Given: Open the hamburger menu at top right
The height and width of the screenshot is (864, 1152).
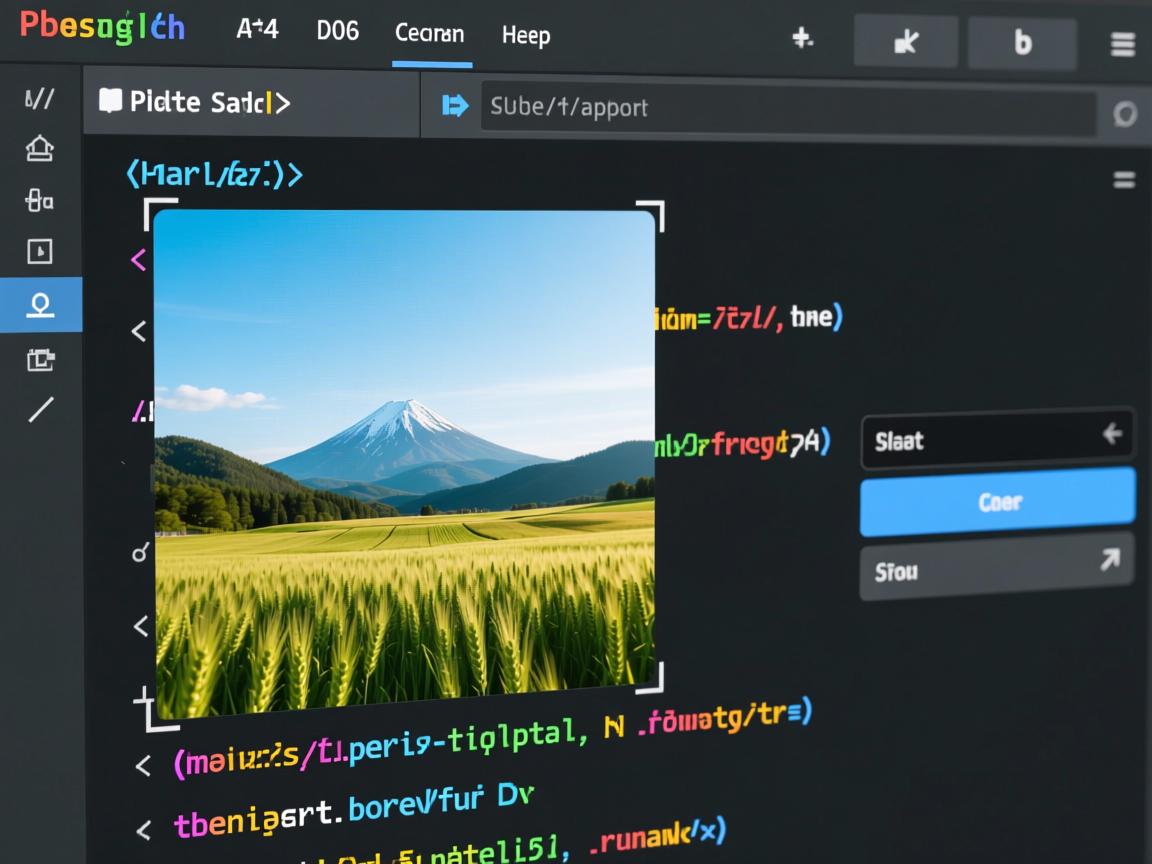Looking at the screenshot, I should coord(1122,44).
